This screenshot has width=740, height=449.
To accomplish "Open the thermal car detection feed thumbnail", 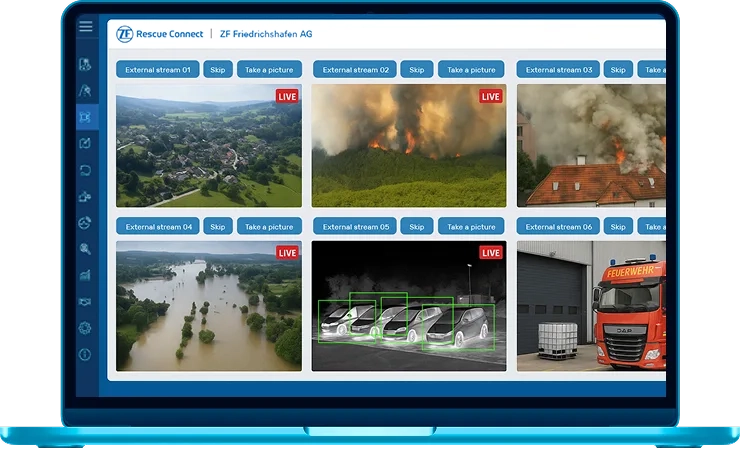I will point(408,306).
